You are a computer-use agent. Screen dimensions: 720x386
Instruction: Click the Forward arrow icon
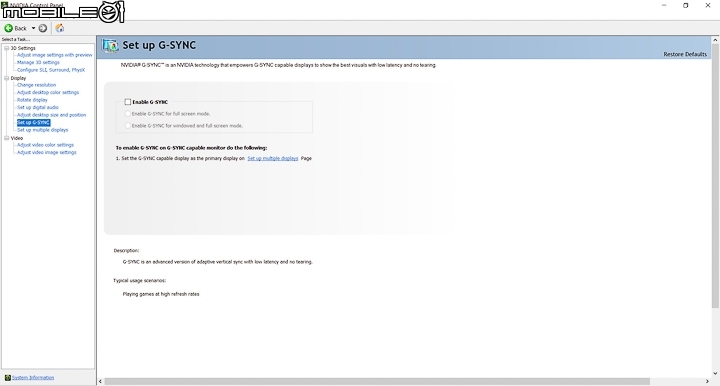tap(43, 28)
